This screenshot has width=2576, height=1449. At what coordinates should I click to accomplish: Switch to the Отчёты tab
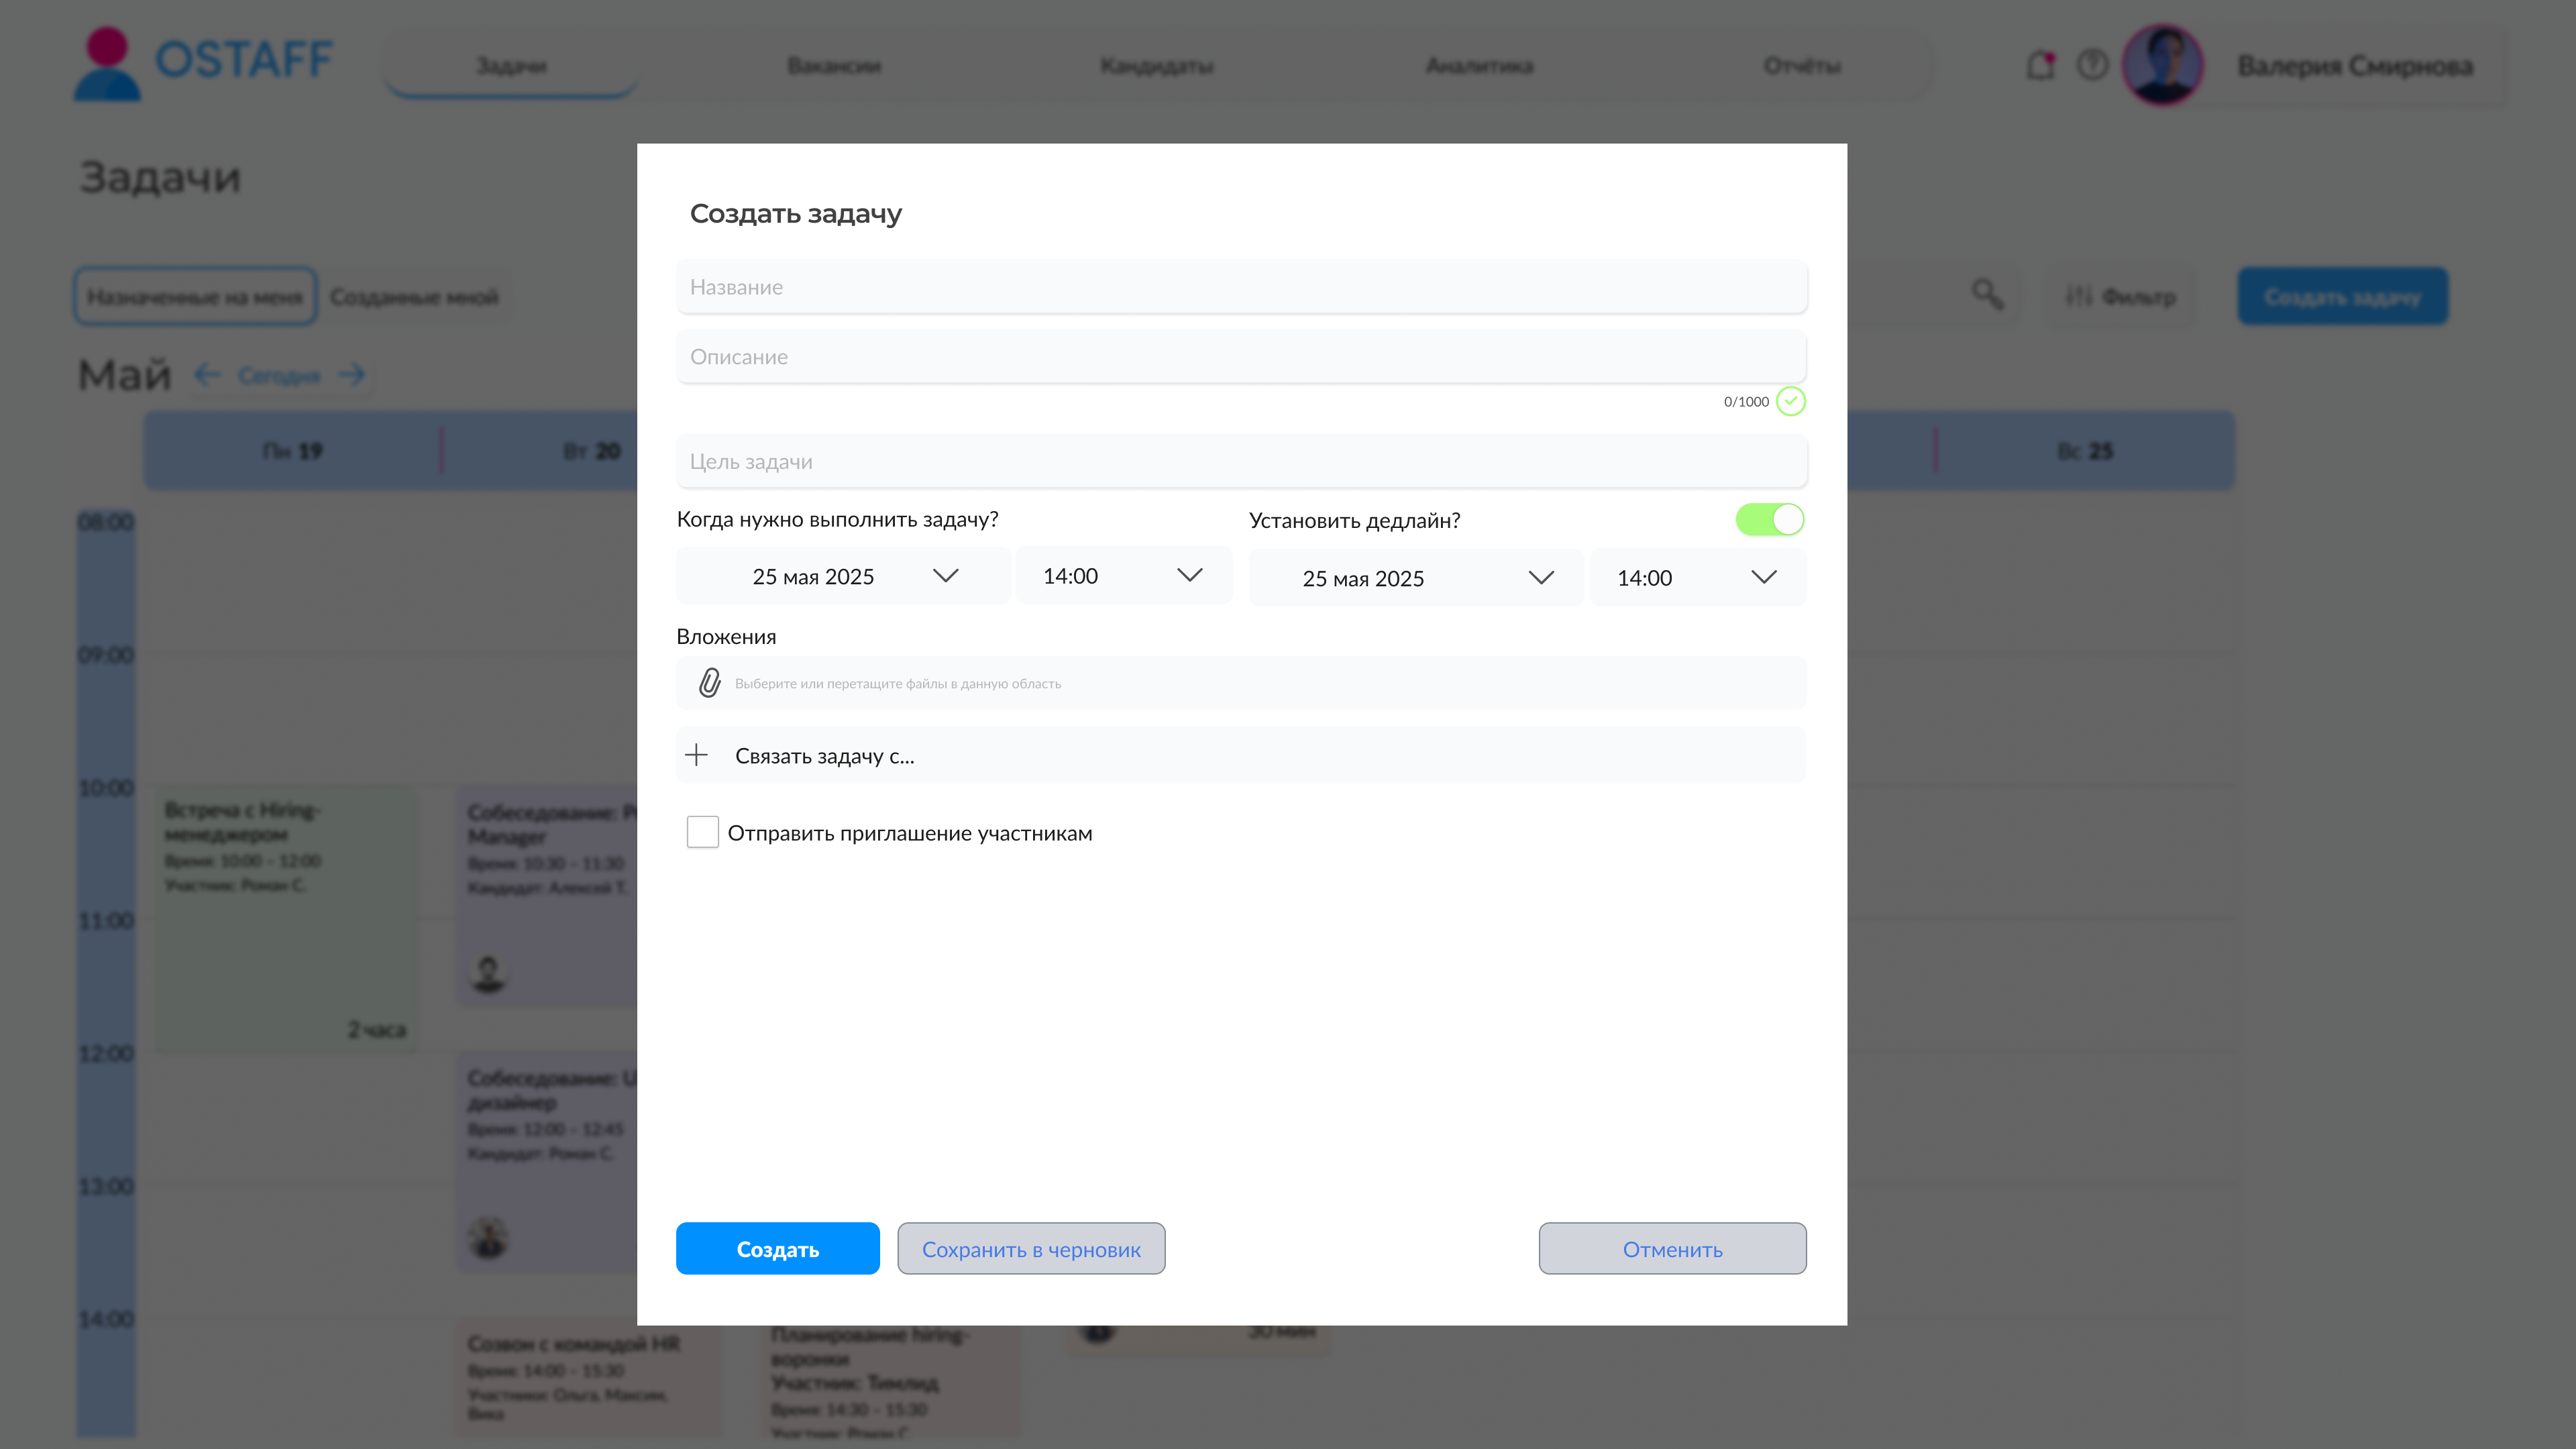click(1803, 66)
